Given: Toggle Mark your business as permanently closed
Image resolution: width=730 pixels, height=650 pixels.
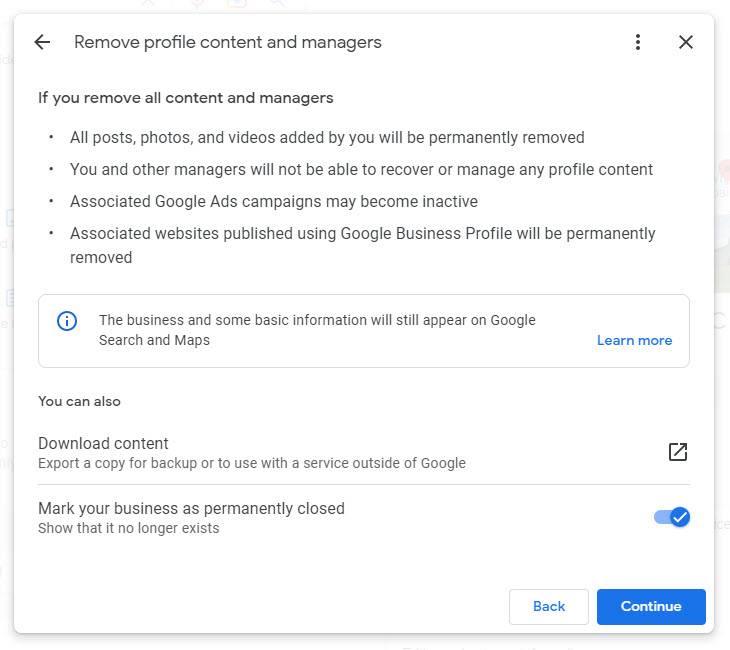Looking at the screenshot, I should tap(671, 517).
